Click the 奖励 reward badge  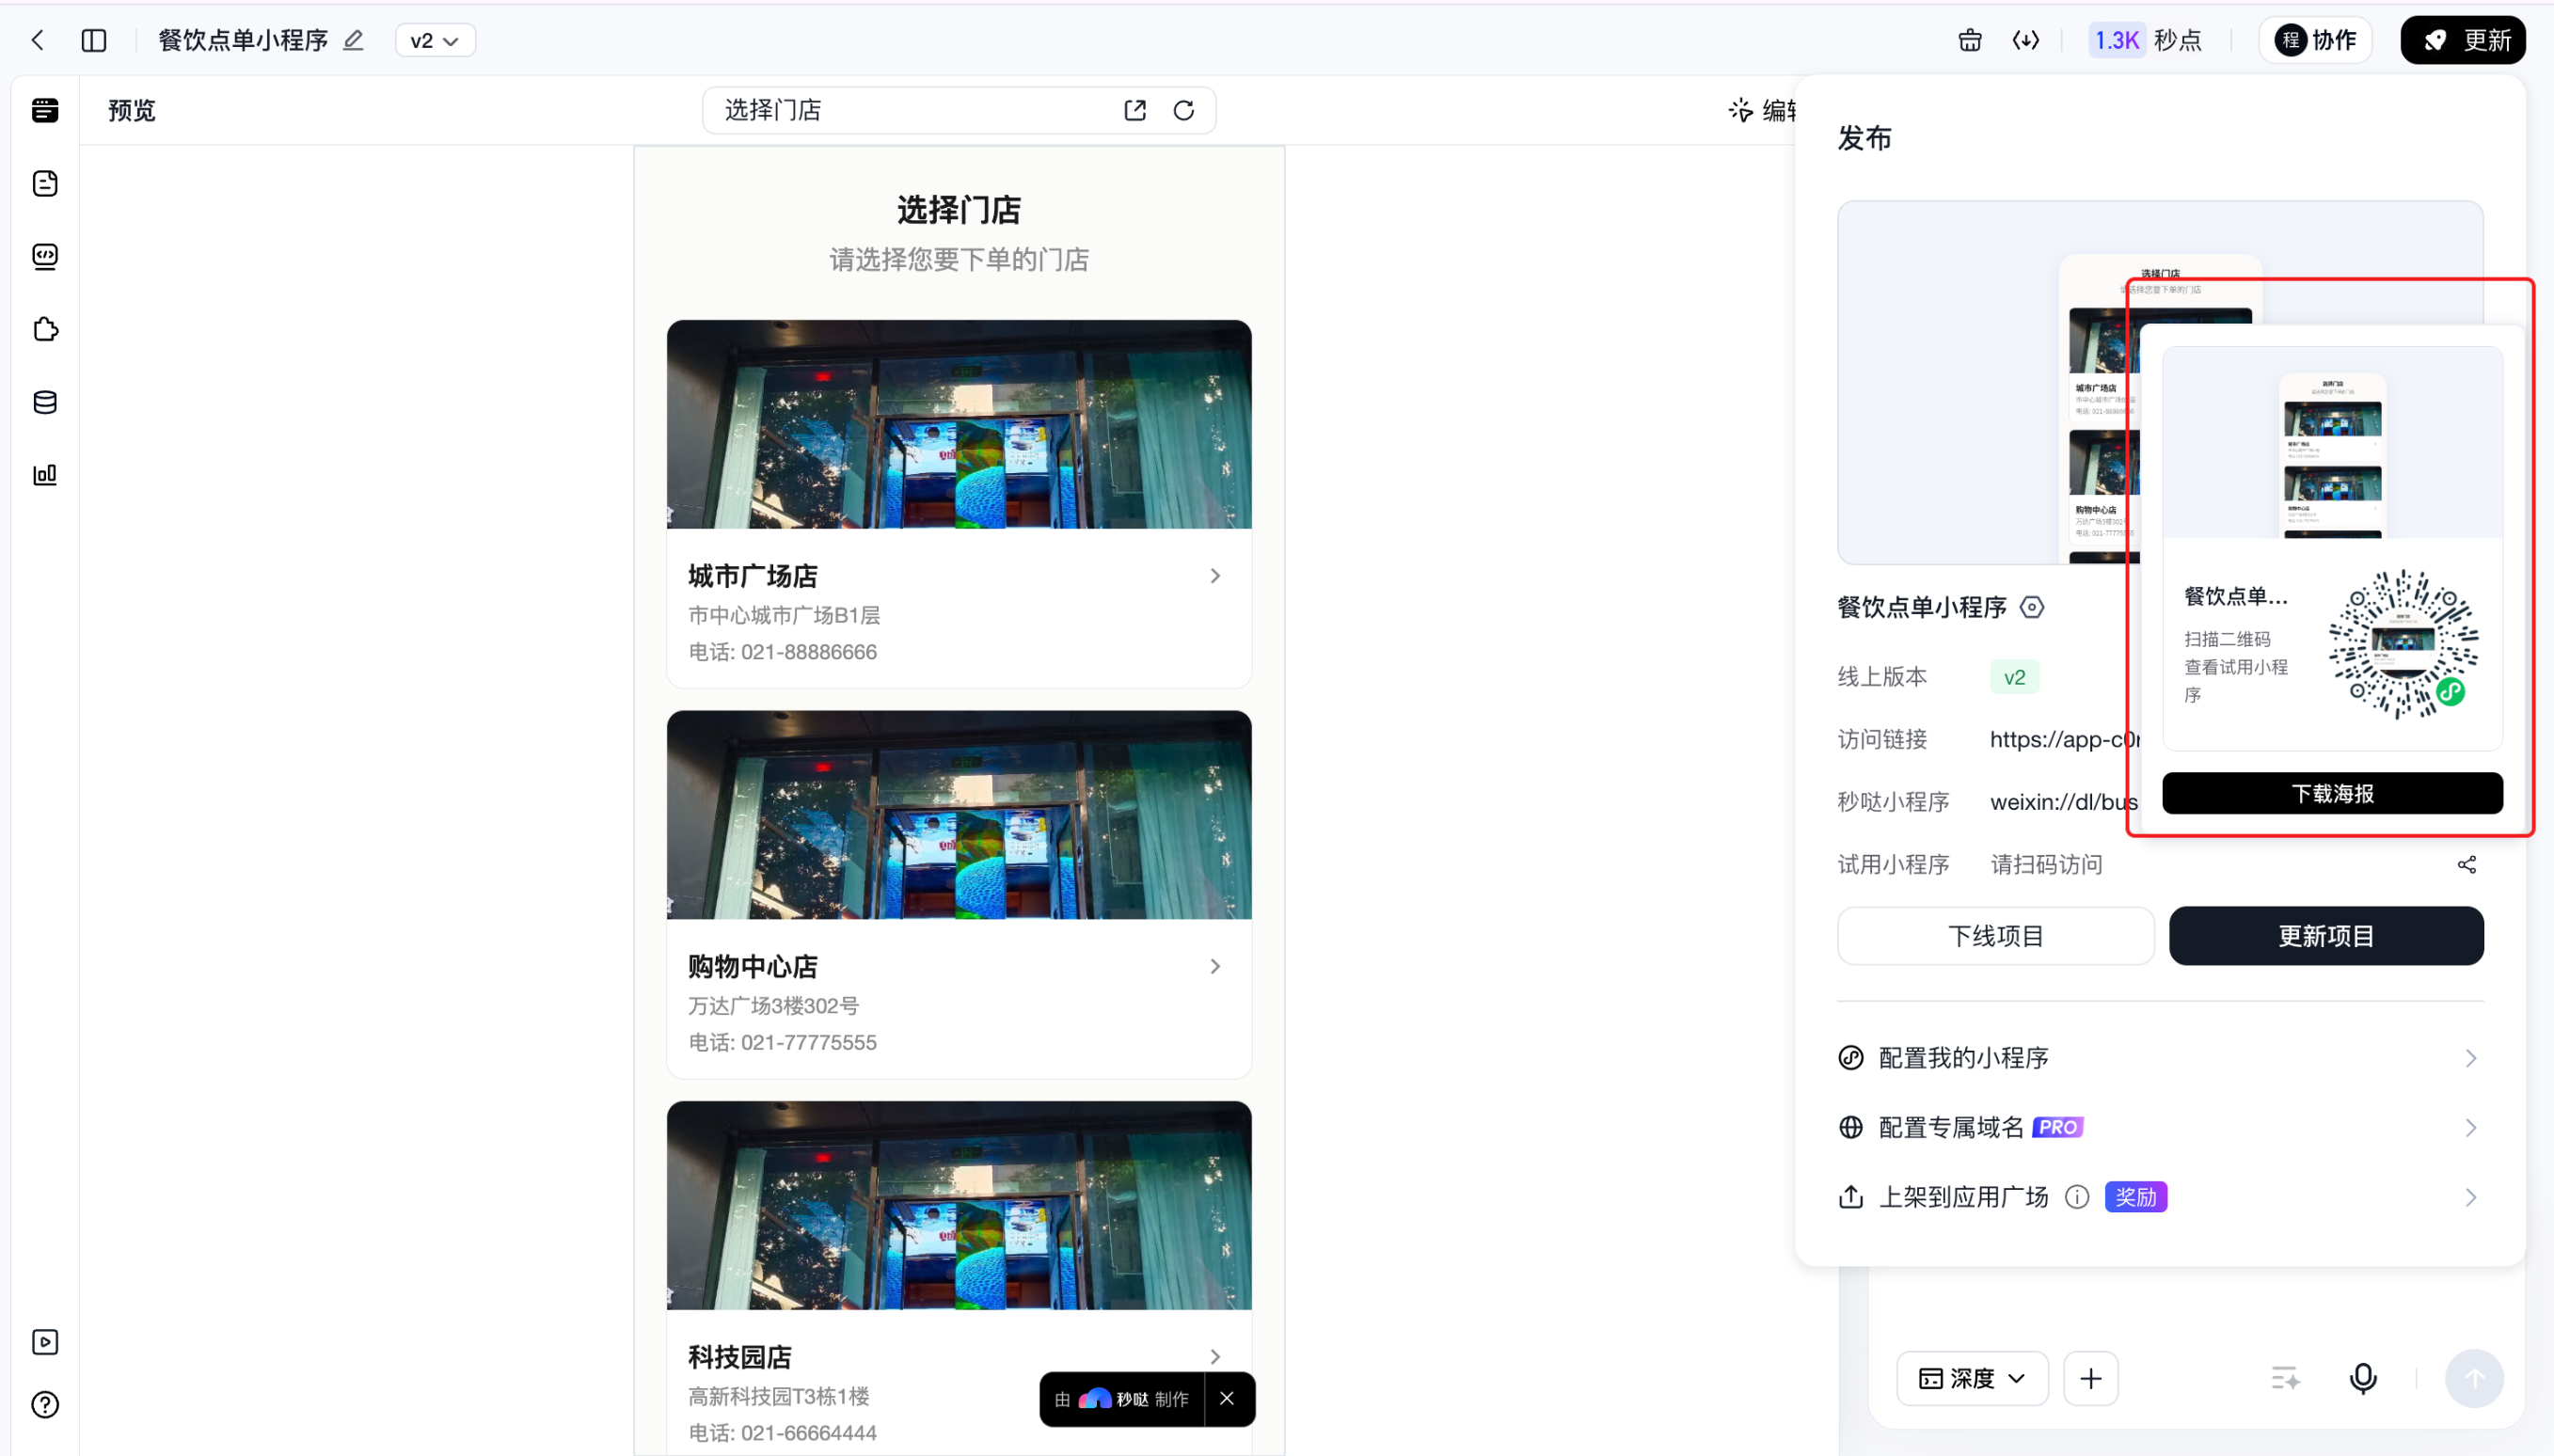(2136, 1197)
